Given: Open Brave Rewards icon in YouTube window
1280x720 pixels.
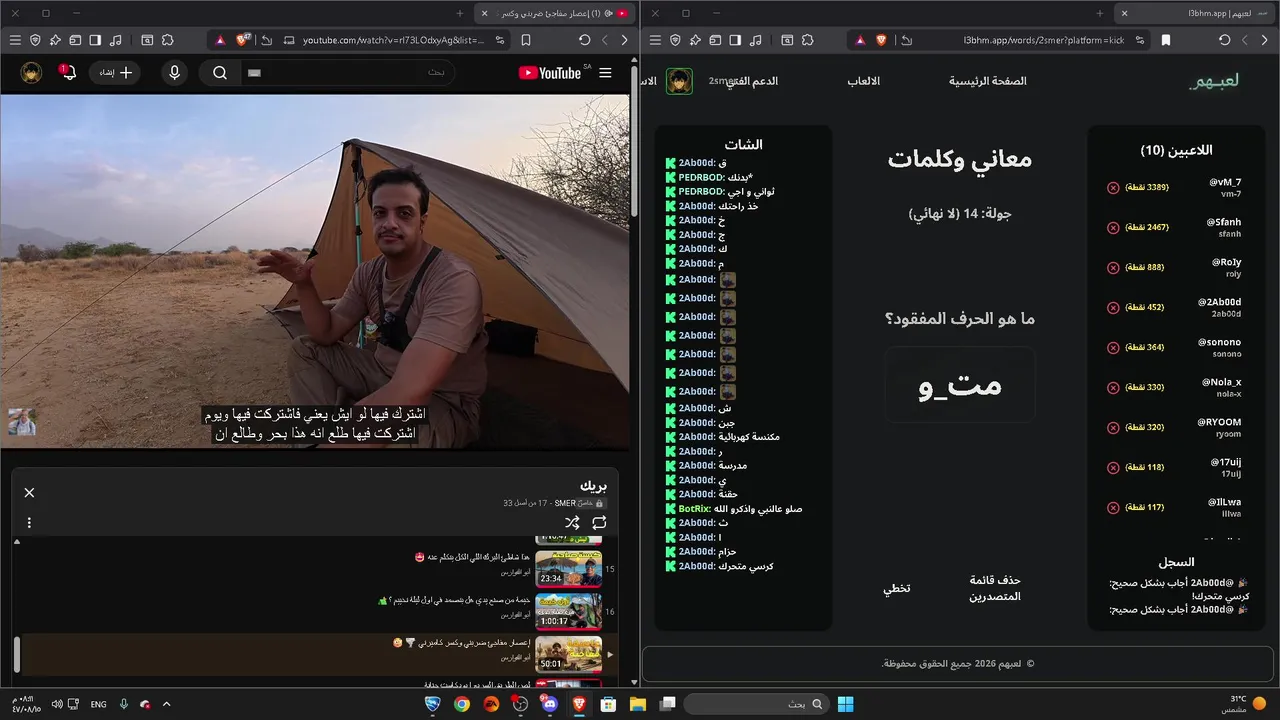Looking at the screenshot, I should [x=221, y=40].
